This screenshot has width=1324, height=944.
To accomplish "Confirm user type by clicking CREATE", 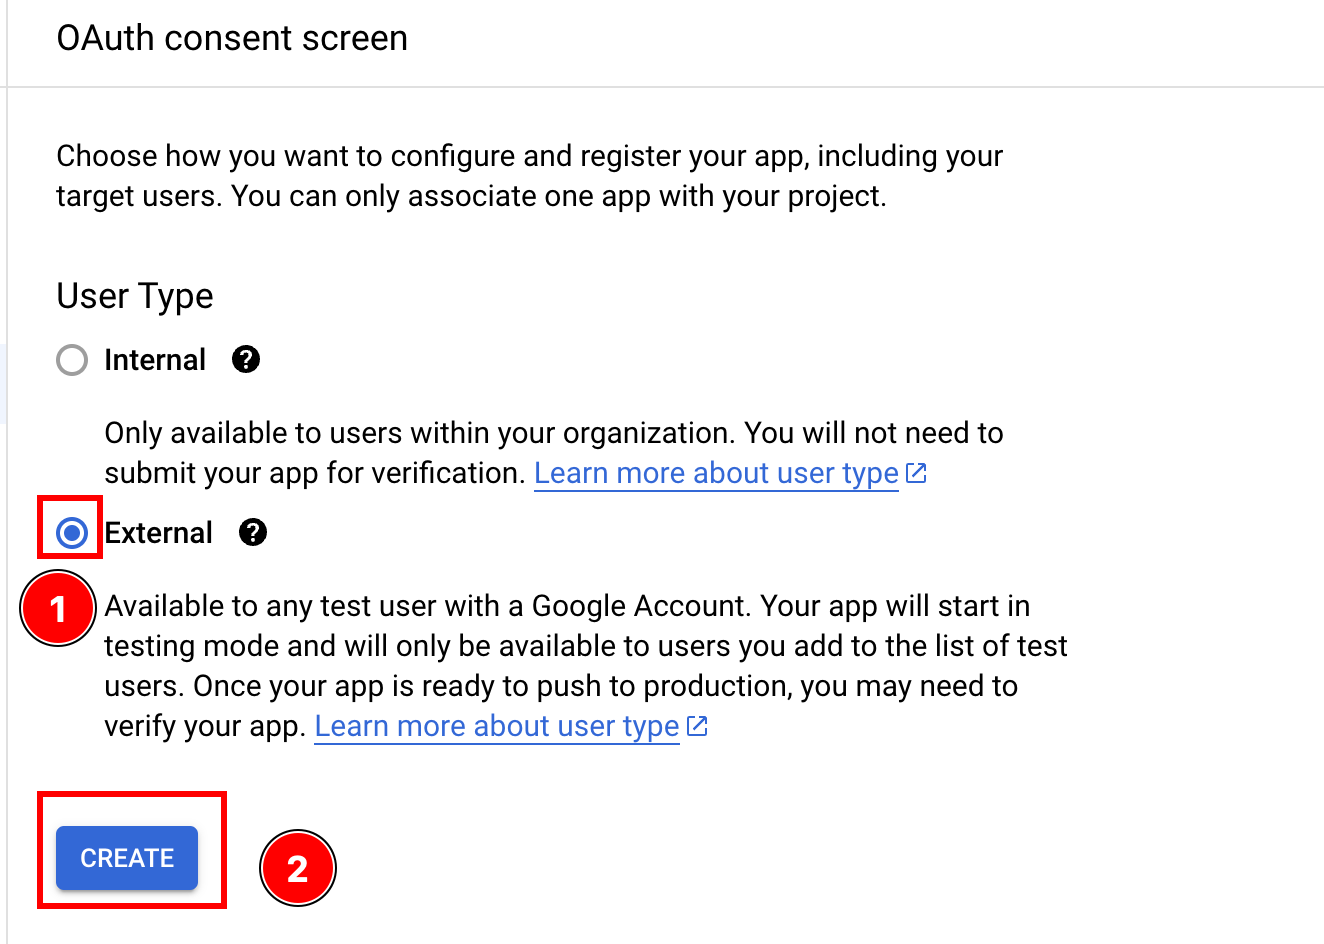I will point(126,858).
